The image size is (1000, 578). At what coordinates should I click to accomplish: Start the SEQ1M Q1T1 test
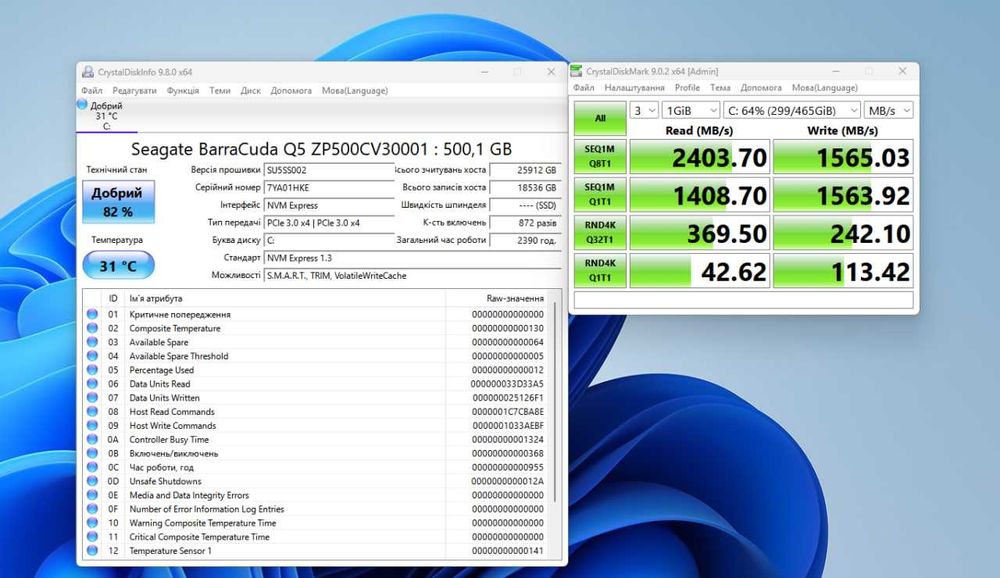(600, 195)
